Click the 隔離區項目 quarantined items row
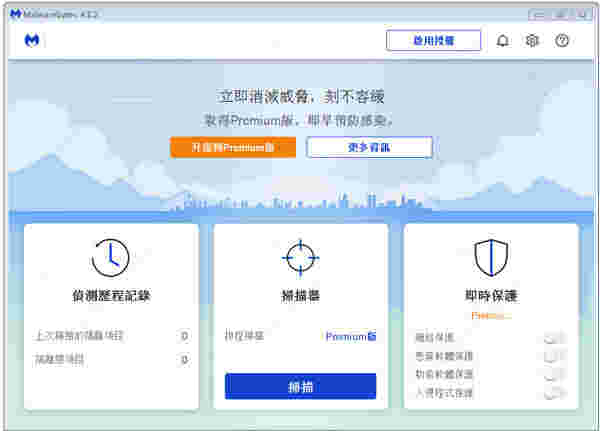The width and height of the screenshot is (600, 431). coord(111,360)
